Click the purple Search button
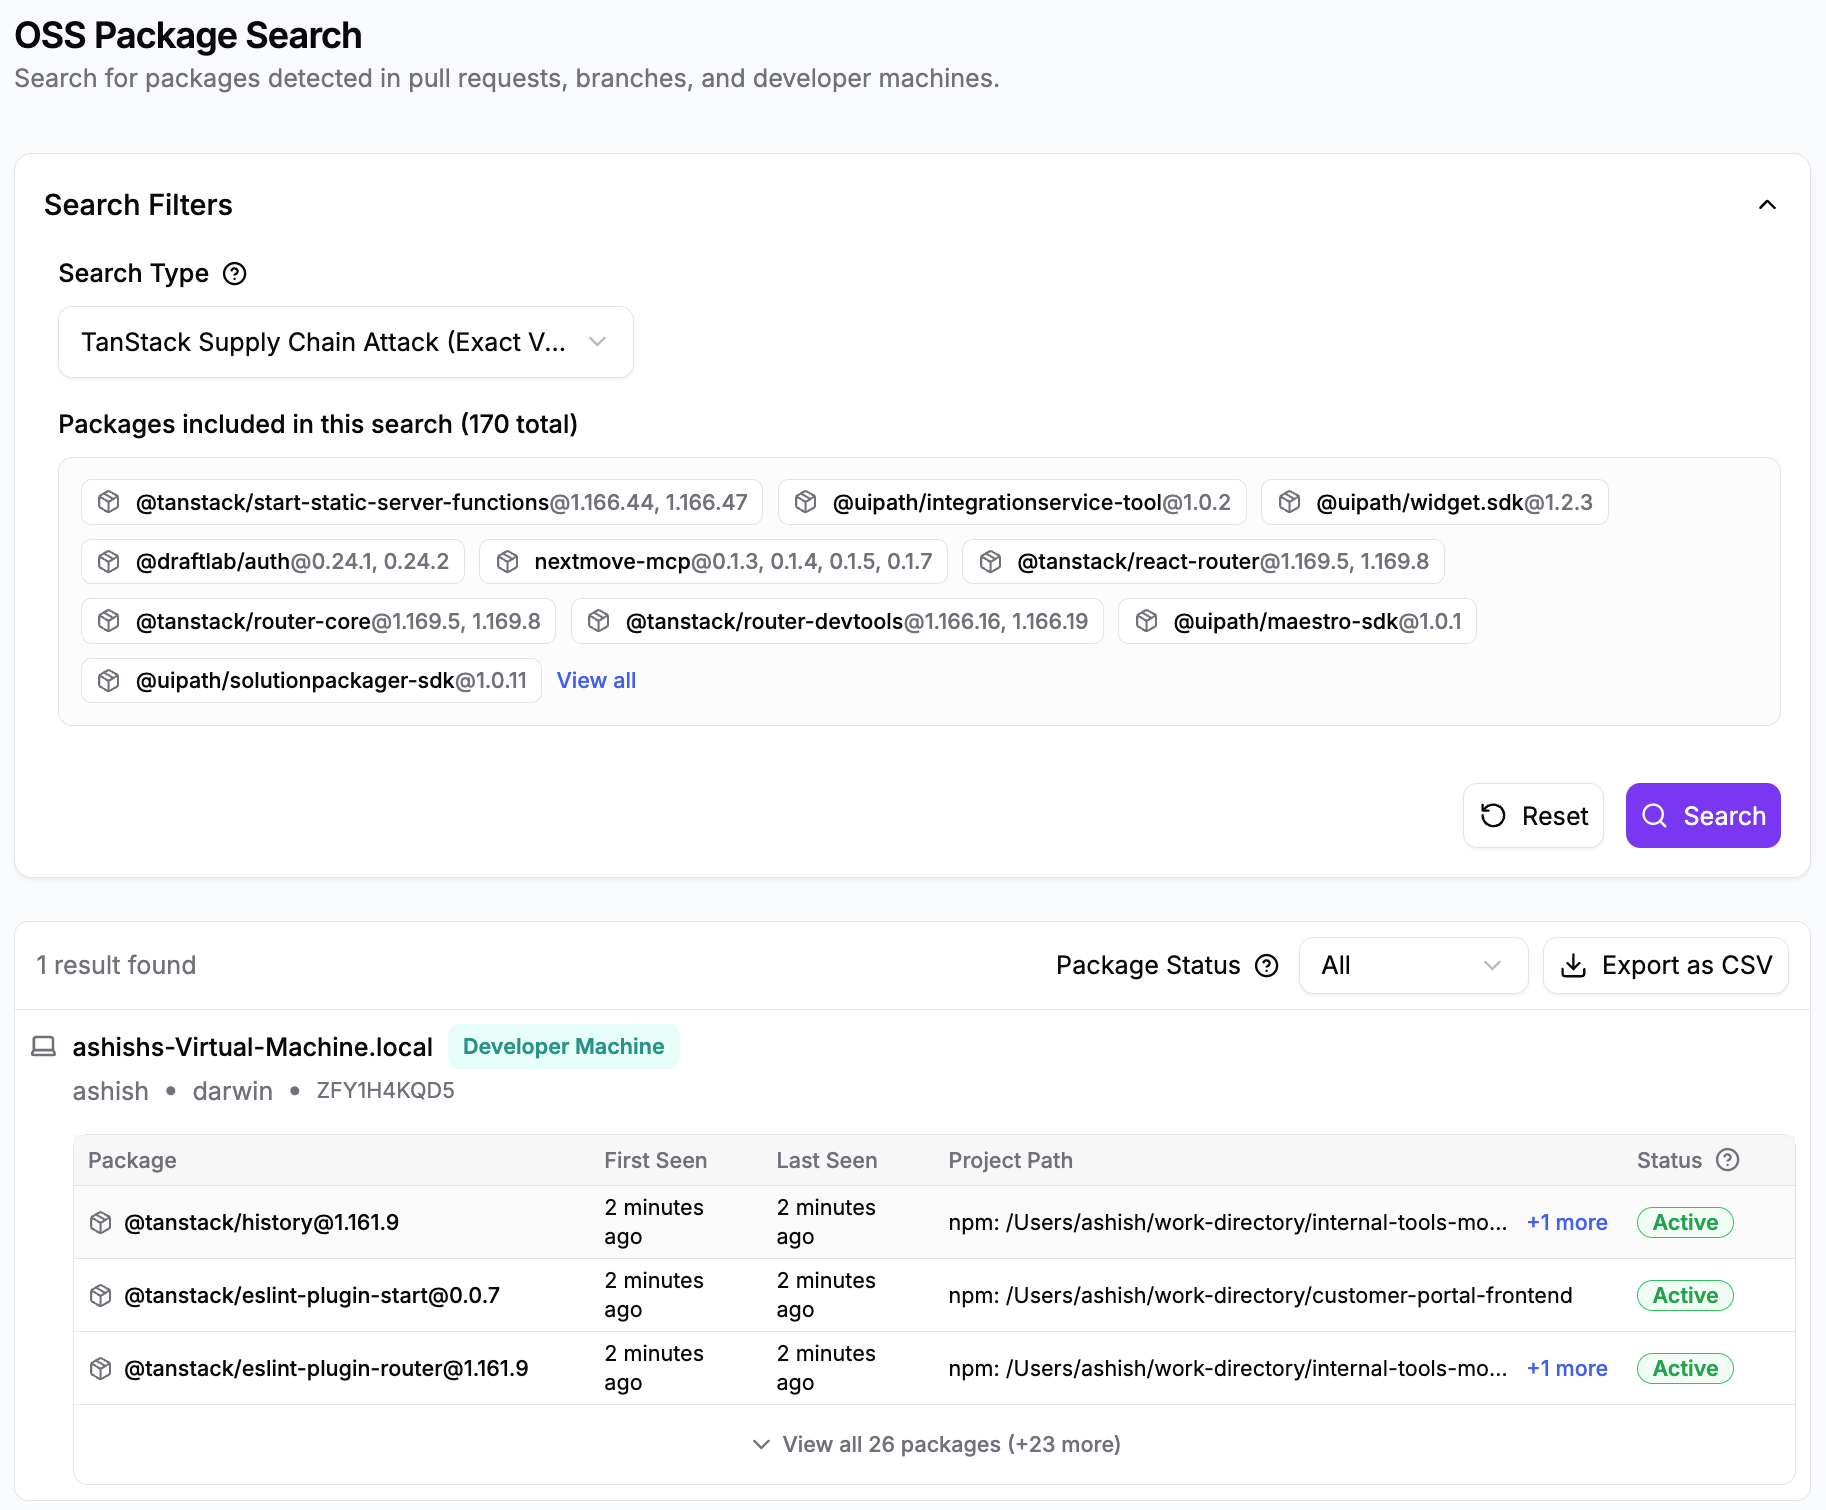 click(1703, 816)
